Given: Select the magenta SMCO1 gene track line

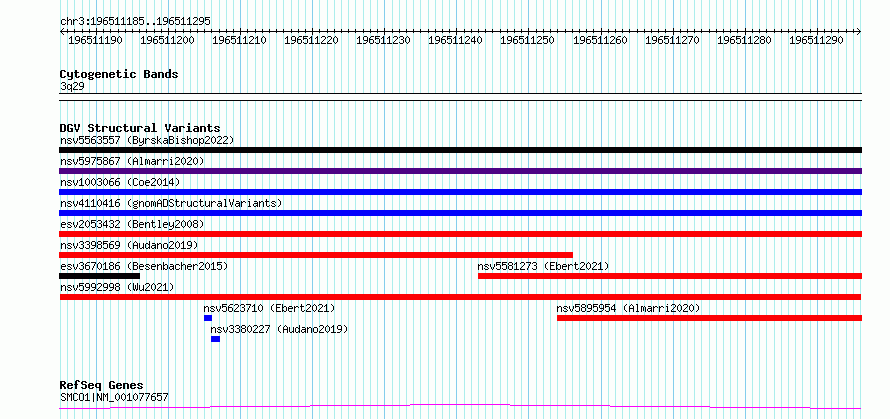Looking at the screenshot, I should tap(460, 407).
